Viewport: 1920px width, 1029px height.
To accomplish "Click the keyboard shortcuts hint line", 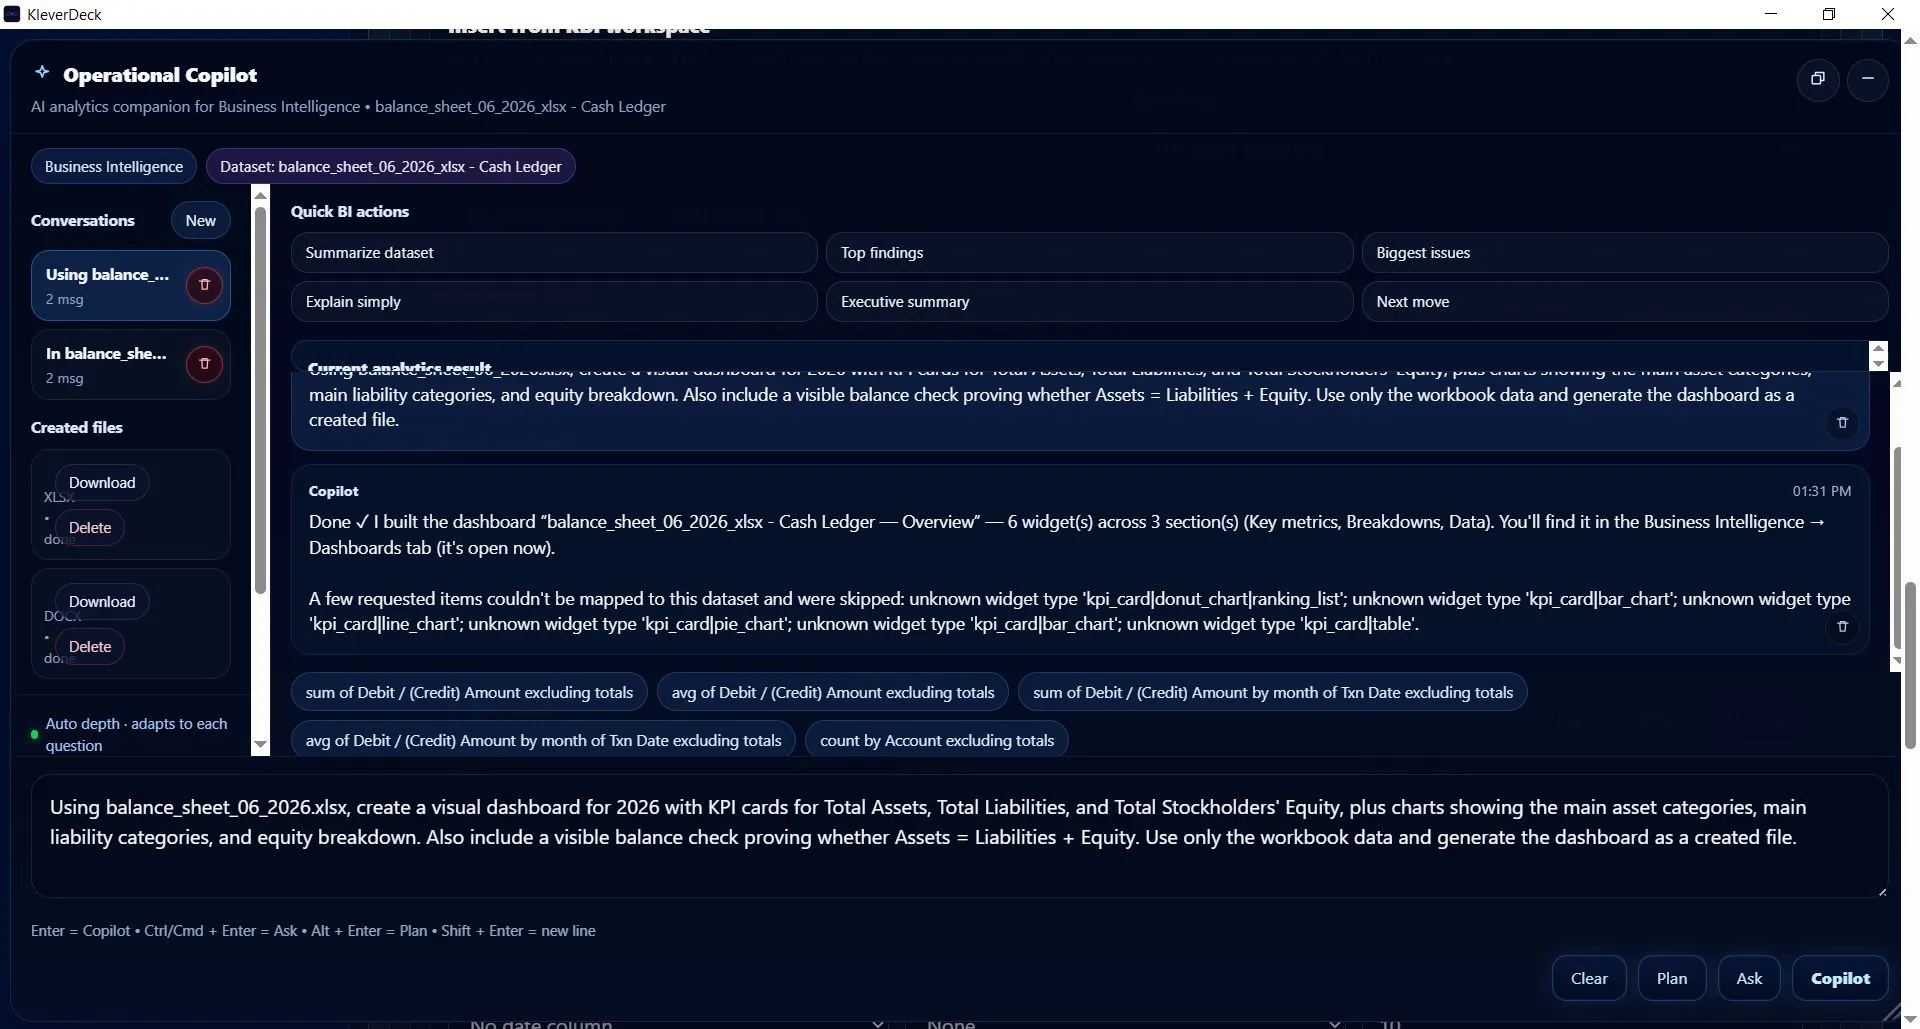I will (x=313, y=931).
